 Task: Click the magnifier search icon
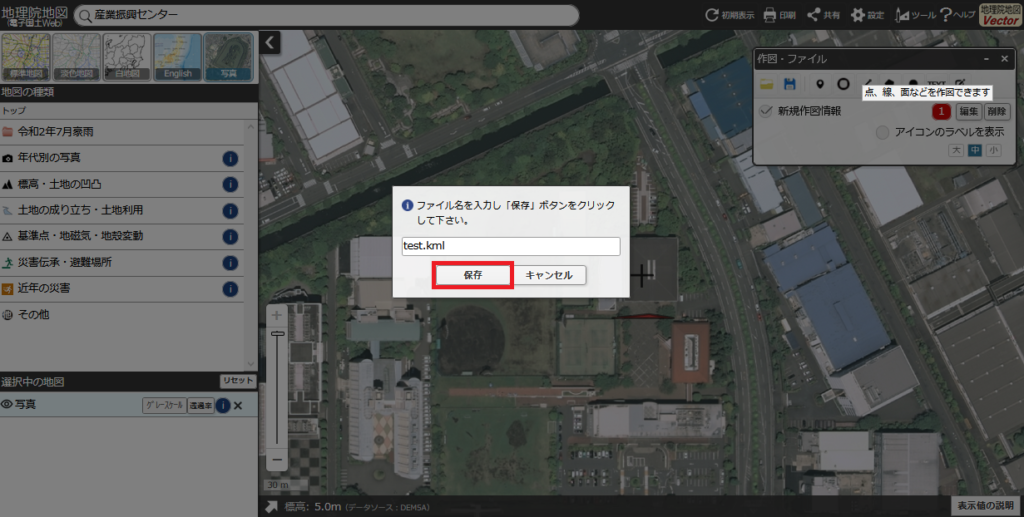(x=85, y=15)
